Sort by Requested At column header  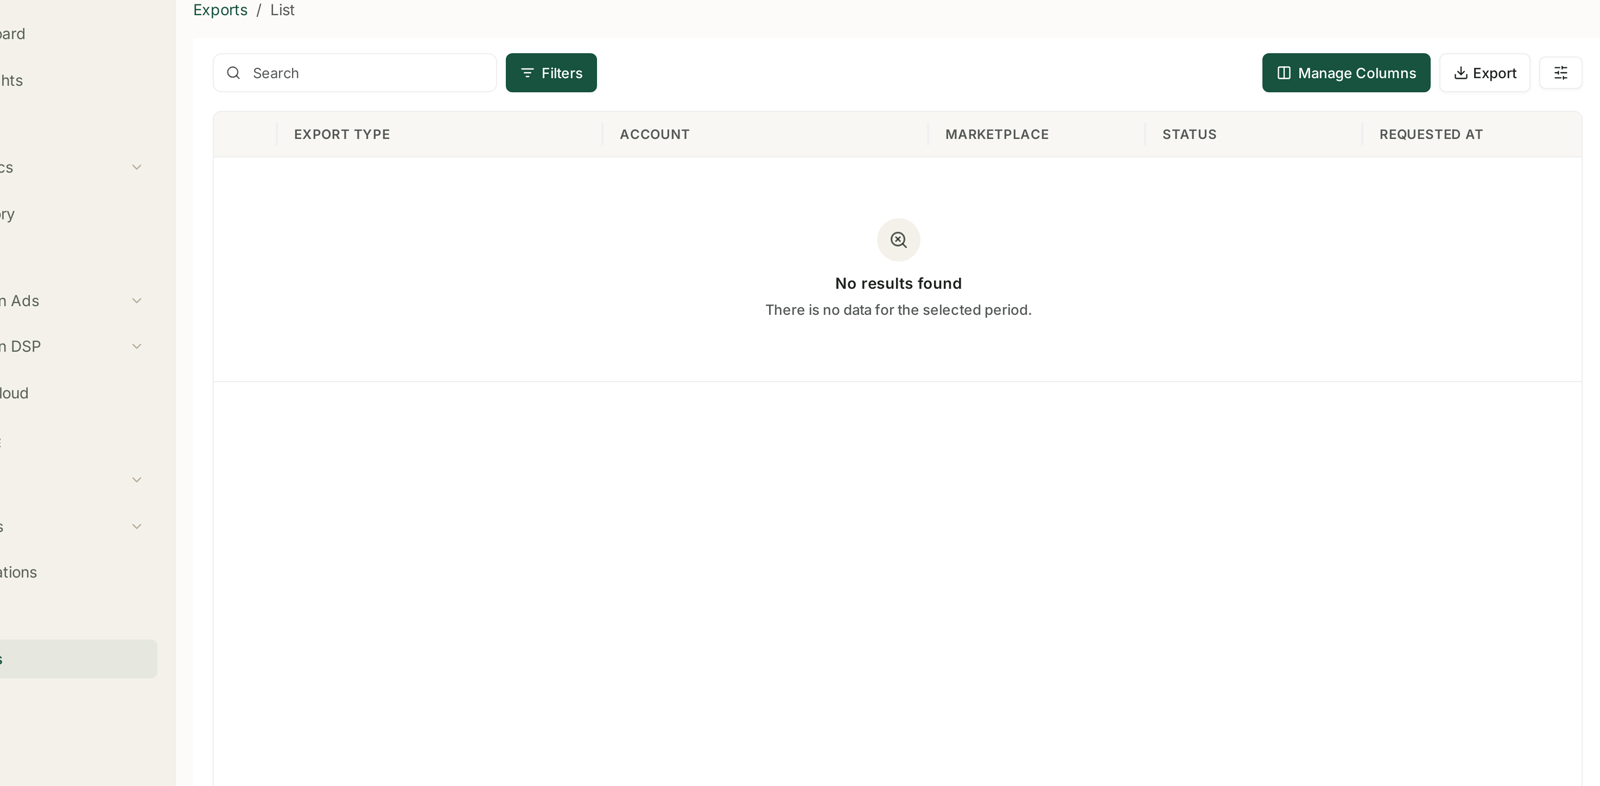[x=1431, y=134]
